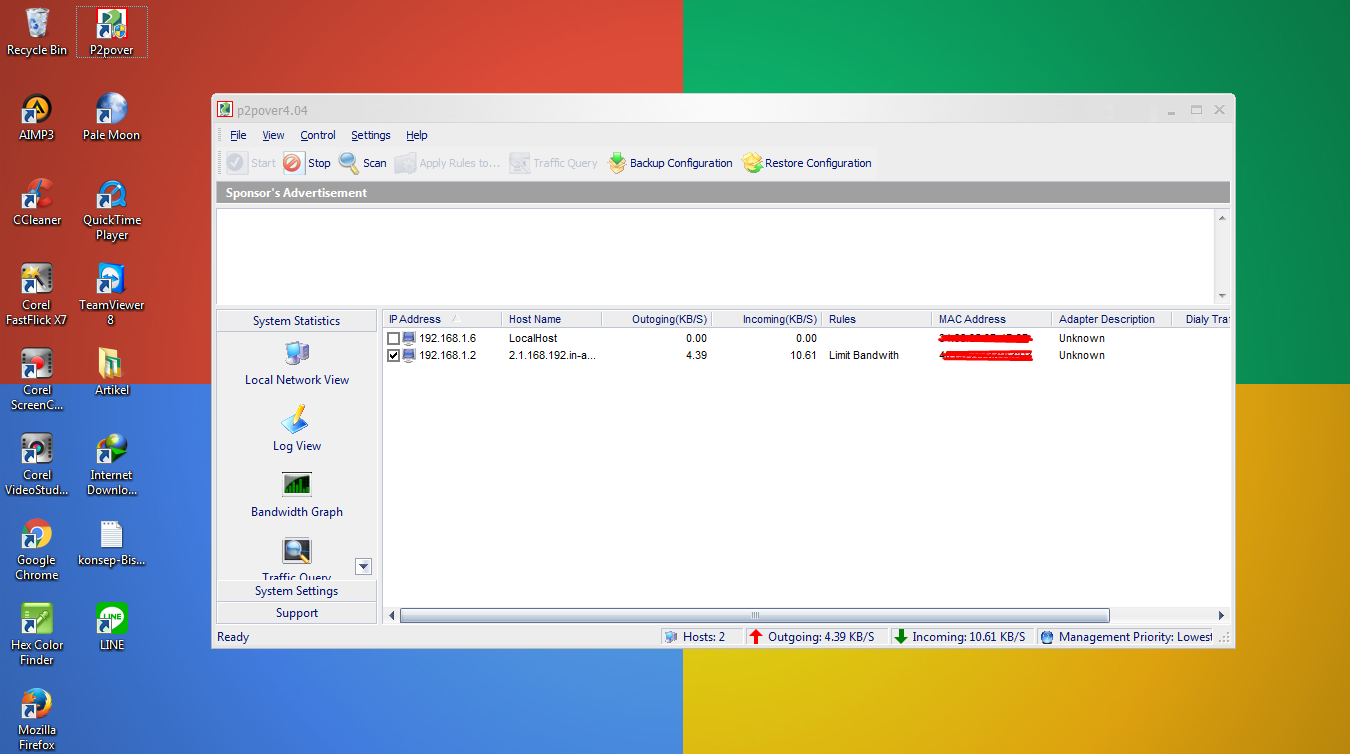This screenshot has width=1350, height=754.
Task: Click the greyed Start toolbar button
Action: pos(251,163)
